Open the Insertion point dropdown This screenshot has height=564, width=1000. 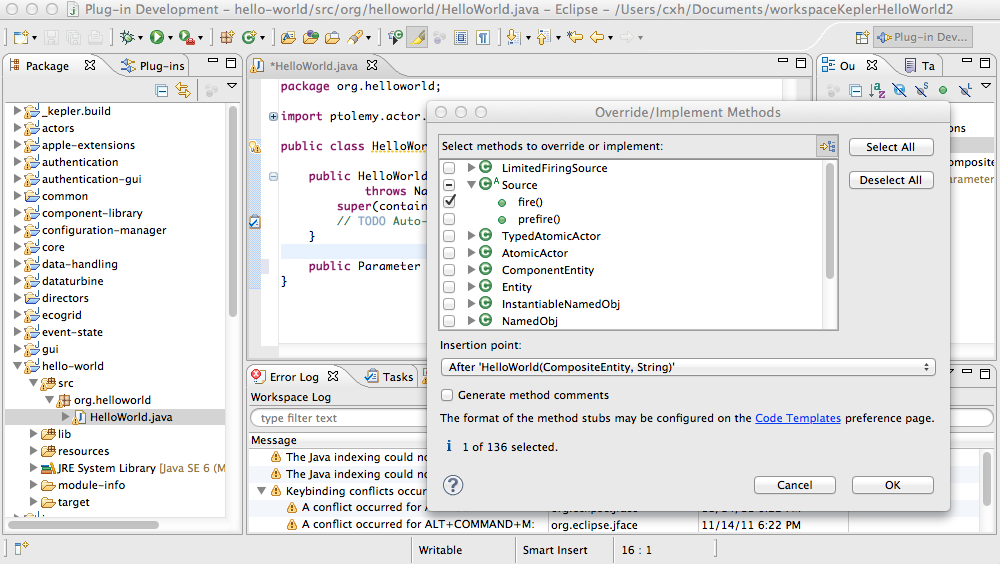688,367
